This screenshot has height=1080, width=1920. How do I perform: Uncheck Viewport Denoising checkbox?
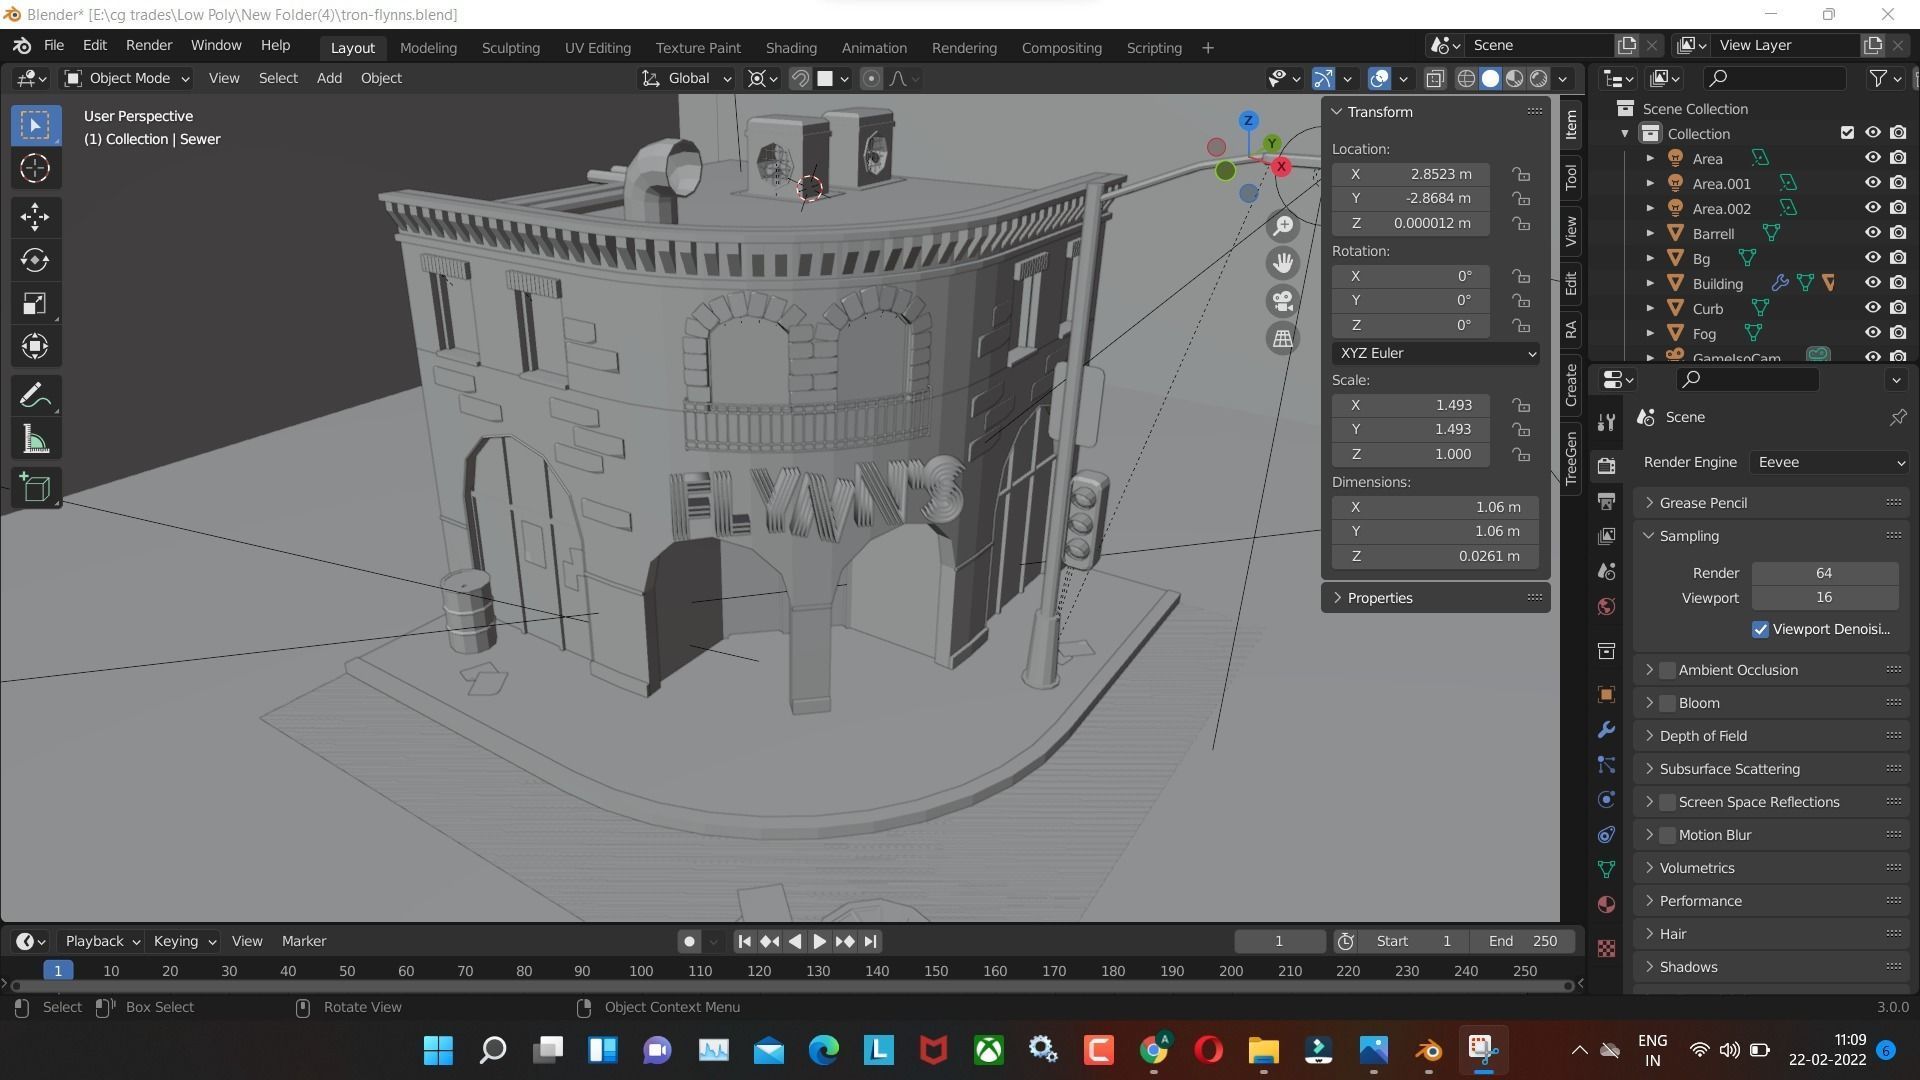pyautogui.click(x=1760, y=629)
